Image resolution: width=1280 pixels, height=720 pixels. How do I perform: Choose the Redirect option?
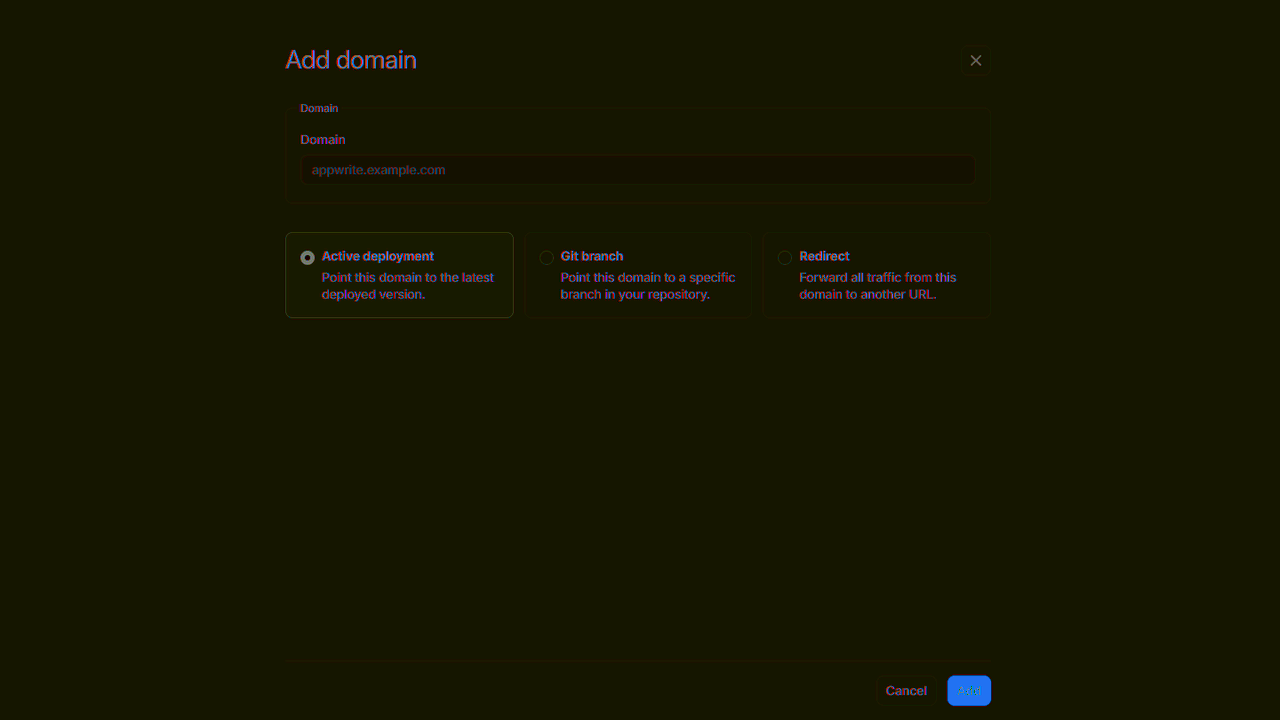point(785,257)
